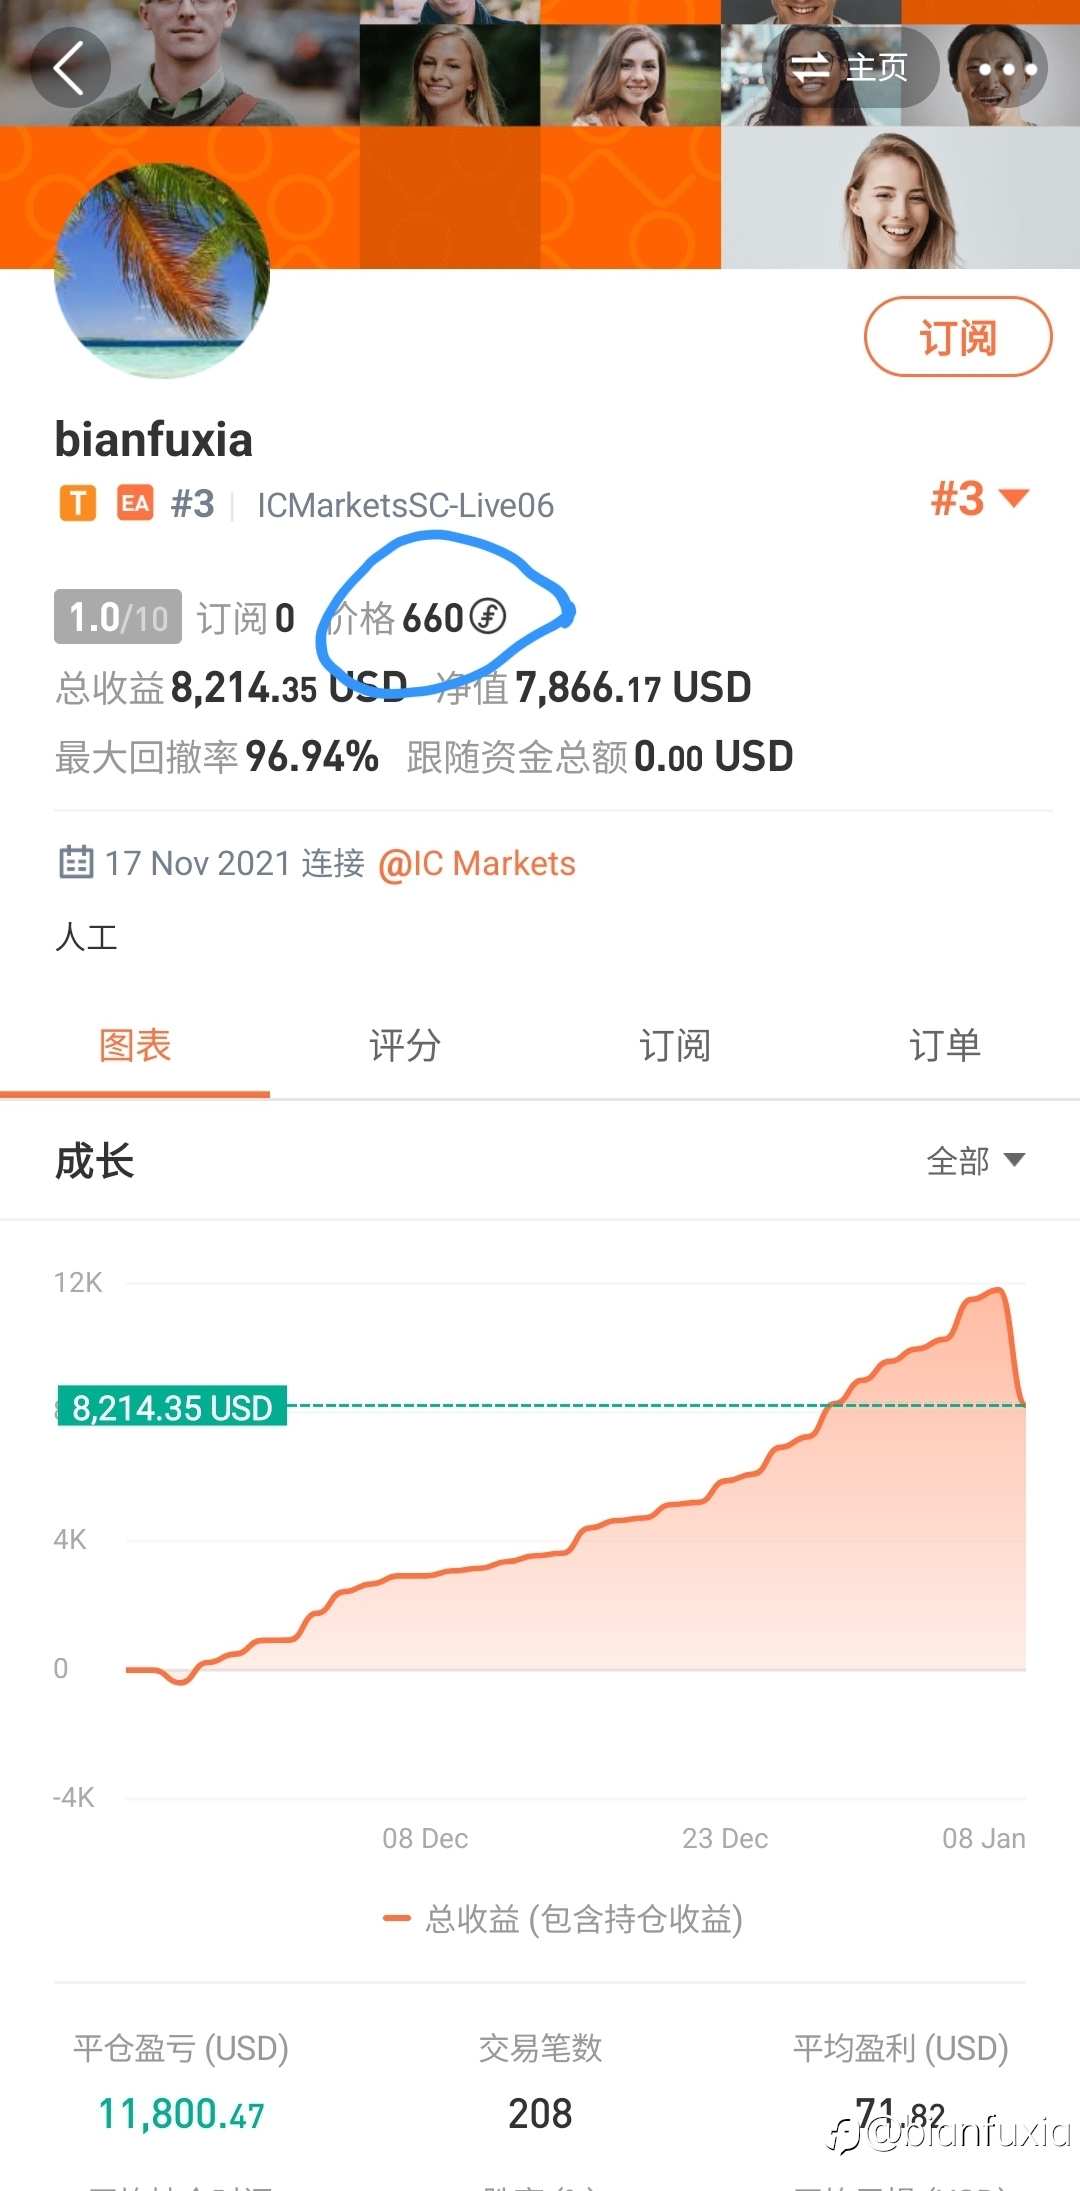Tap the calendar icon beside 17 Nov 2021
Viewport: 1080px width, 2191px height.
76,862
